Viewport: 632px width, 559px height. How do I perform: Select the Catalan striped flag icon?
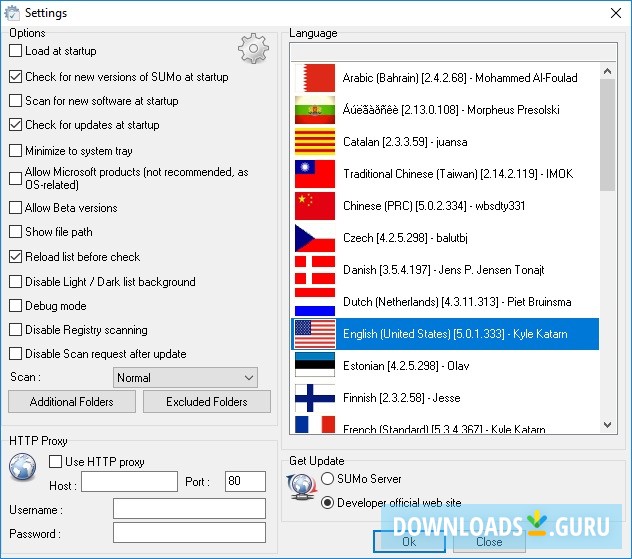(x=315, y=142)
